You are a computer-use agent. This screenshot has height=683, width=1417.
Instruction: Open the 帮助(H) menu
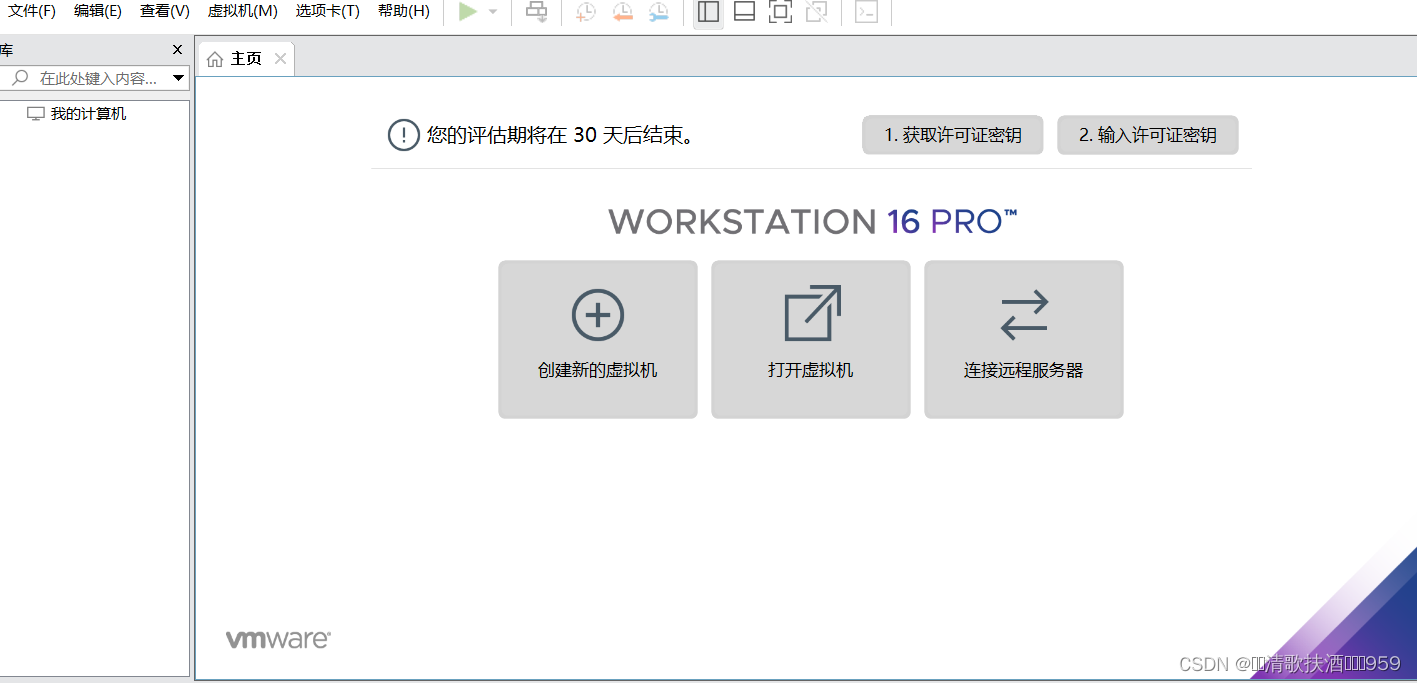[404, 11]
